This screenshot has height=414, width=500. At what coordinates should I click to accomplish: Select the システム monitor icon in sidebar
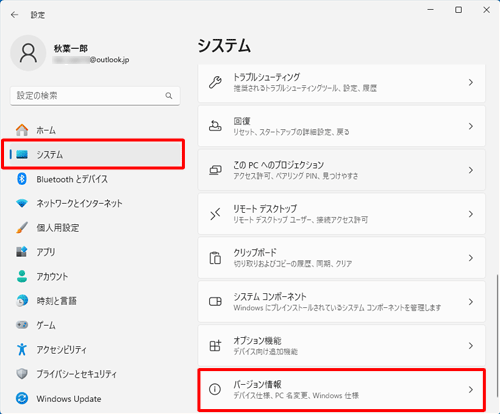coord(22,154)
